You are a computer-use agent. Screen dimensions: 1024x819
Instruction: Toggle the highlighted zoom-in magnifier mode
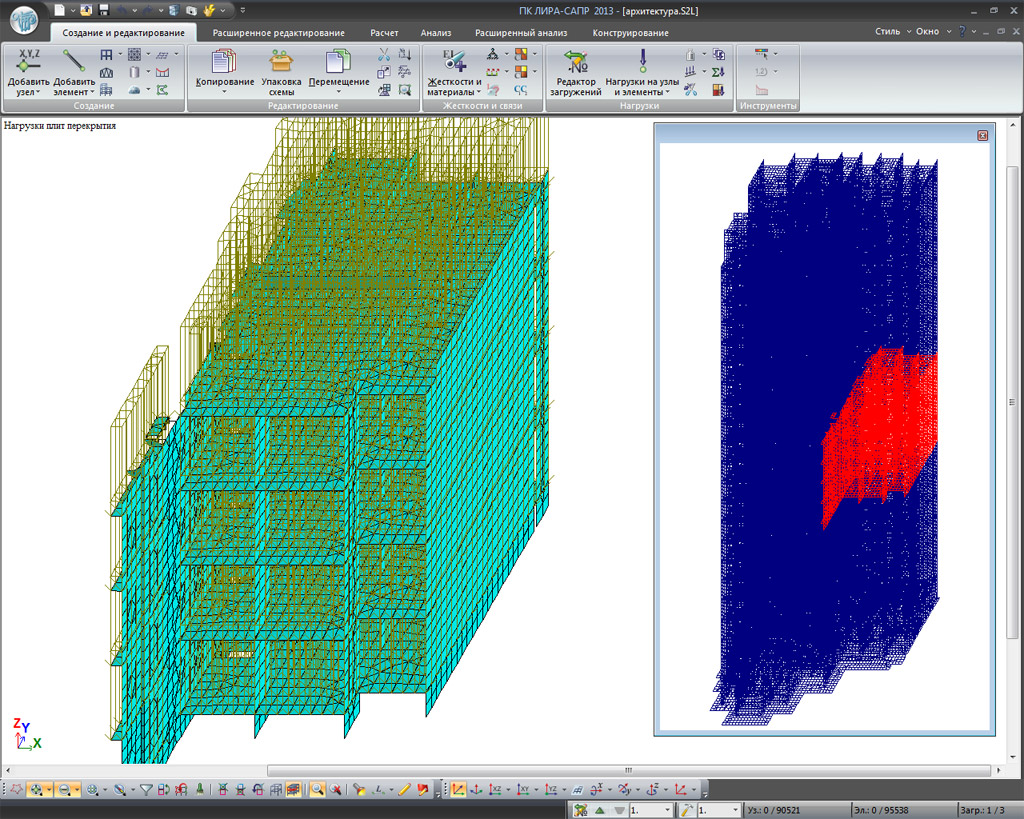pos(36,790)
